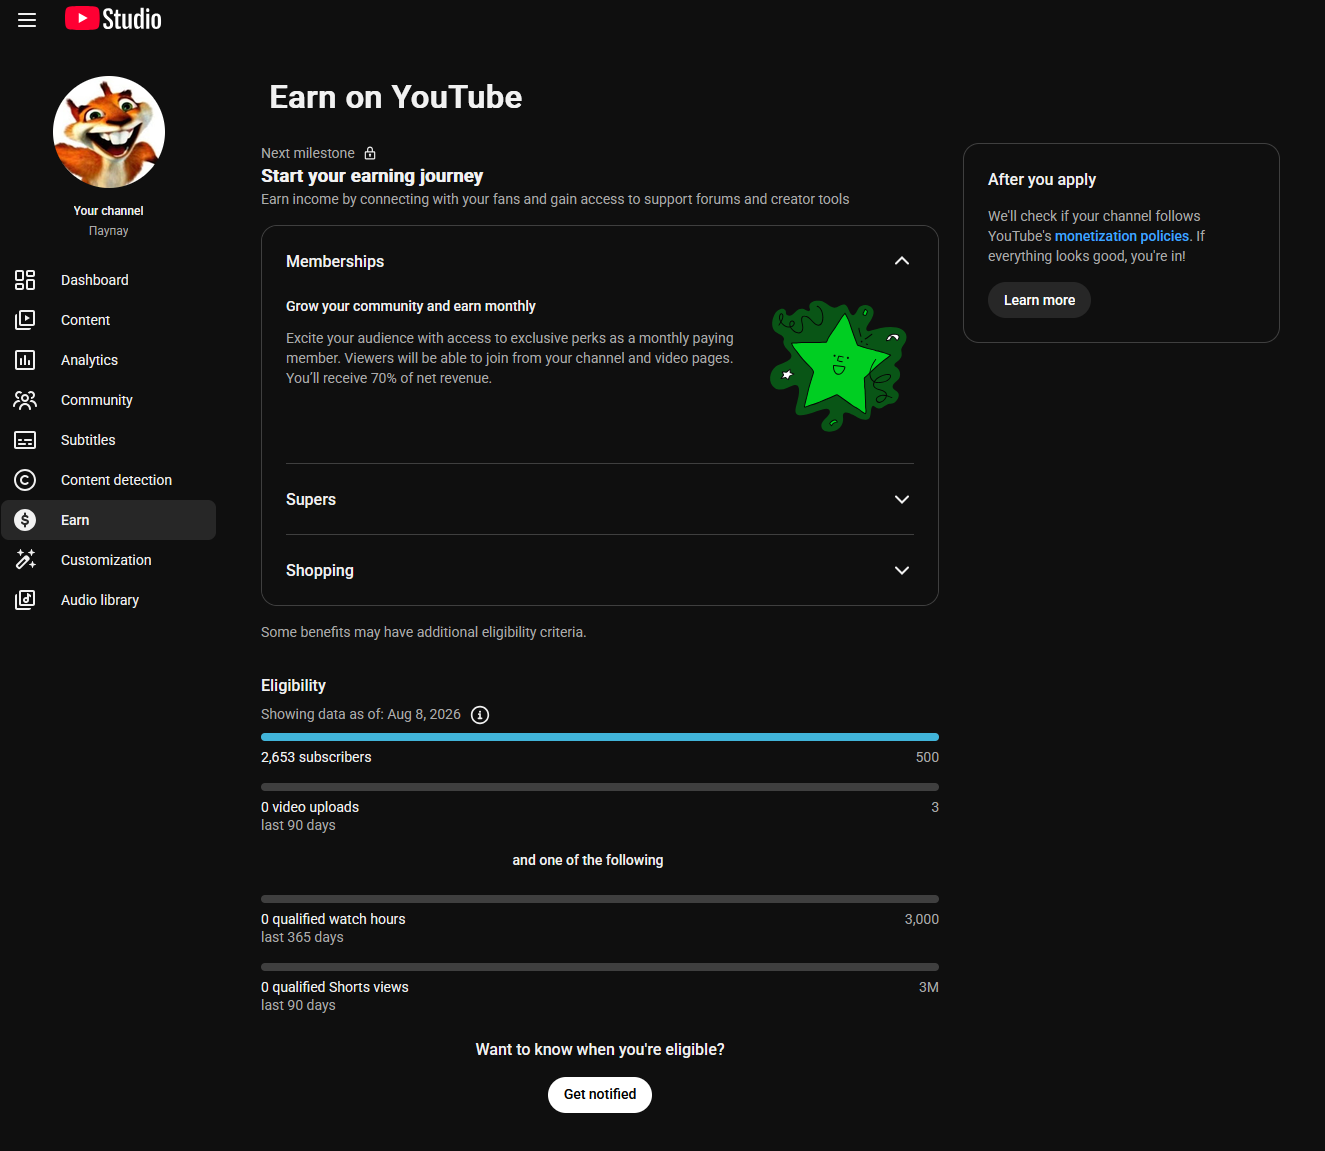Open Subtitles in the sidebar
The width and height of the screenshot is (1325, 1151).
coord(108,440)
